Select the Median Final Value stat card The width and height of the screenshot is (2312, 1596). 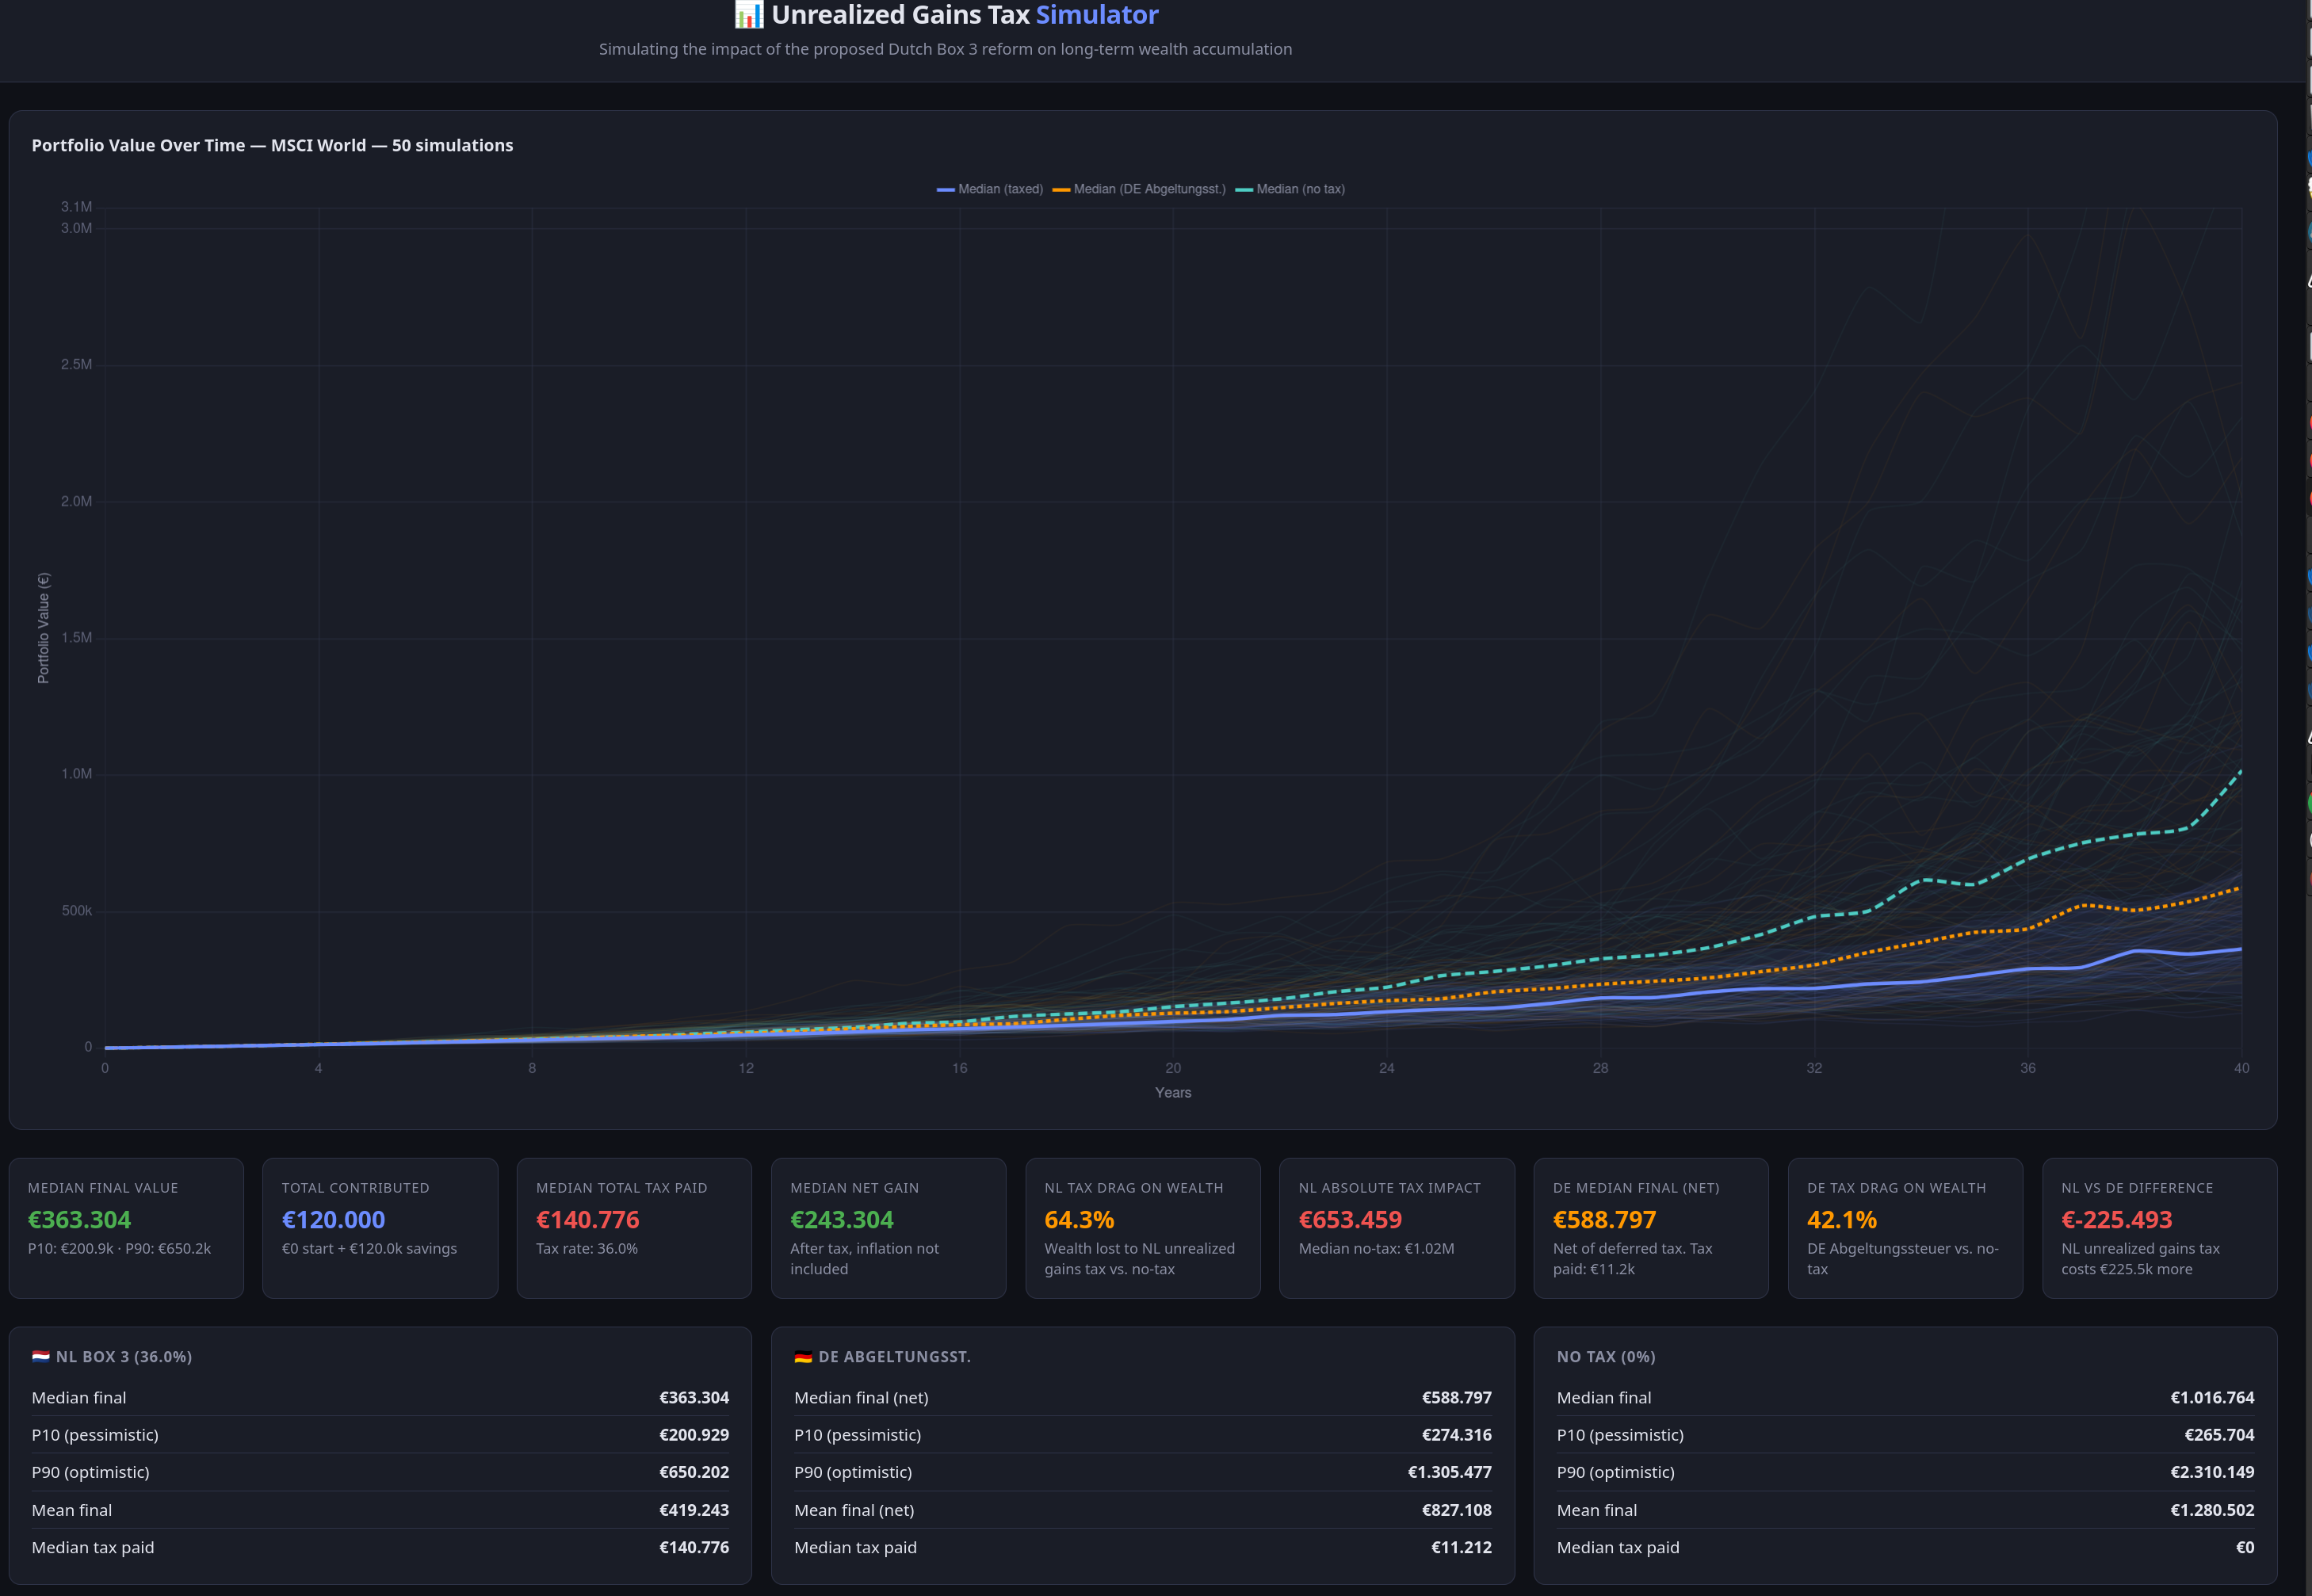(126, 1228)
